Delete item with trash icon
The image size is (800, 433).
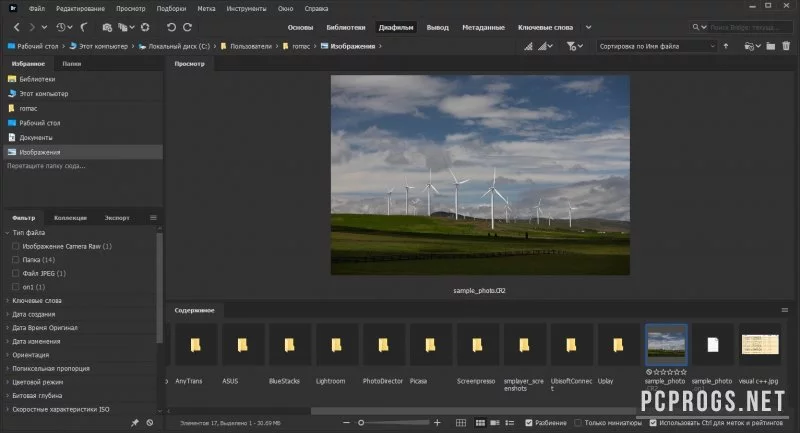coord(786,46)
